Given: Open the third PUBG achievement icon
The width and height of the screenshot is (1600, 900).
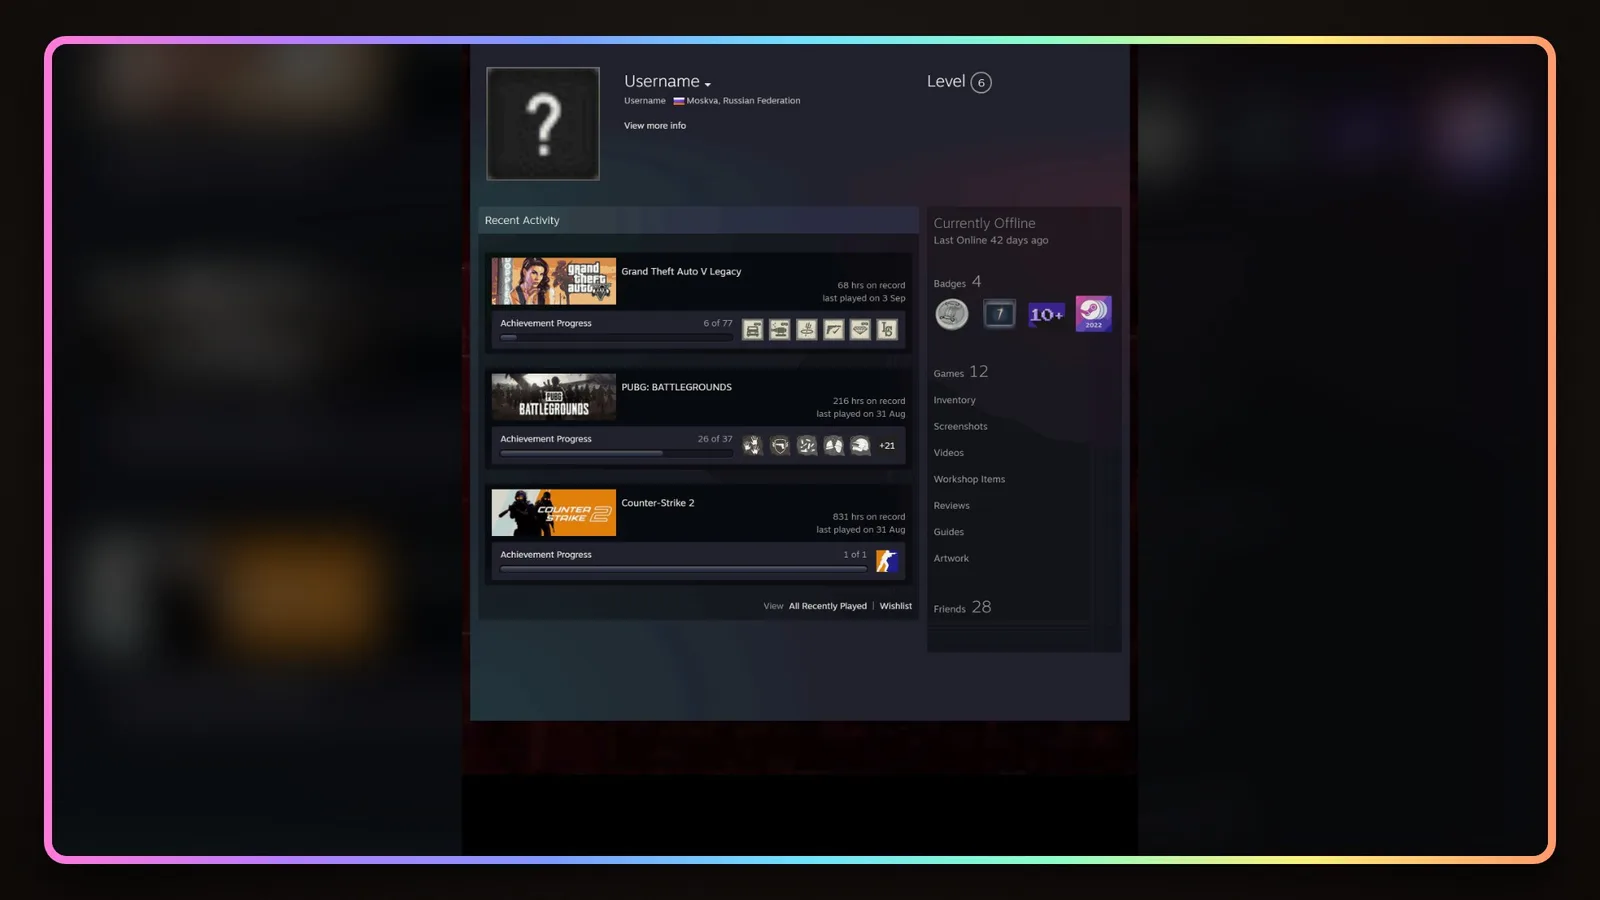Looking at the screenshot, I should [x=807, y=446].
